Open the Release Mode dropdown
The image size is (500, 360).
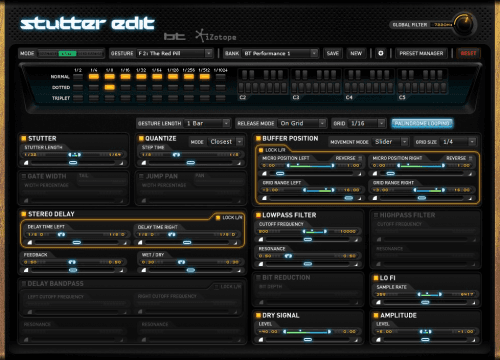coord(302,123)
